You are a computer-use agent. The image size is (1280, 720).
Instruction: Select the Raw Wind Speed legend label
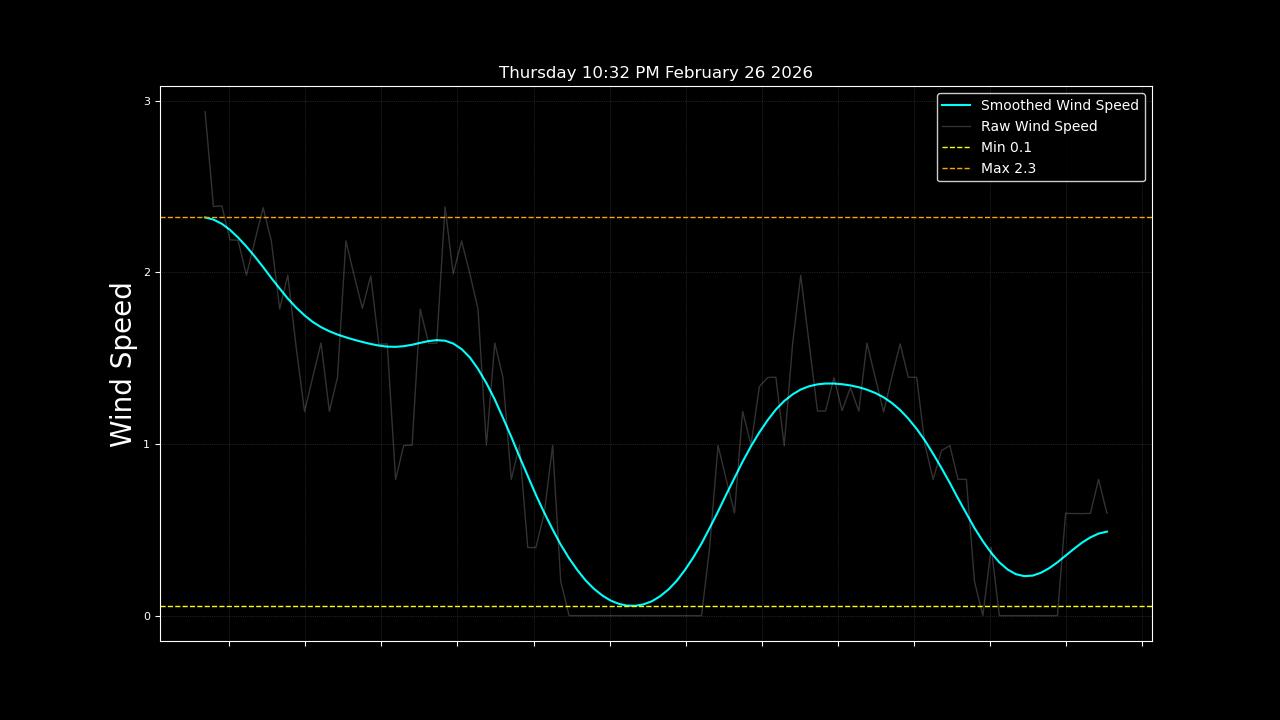click(1038, 126)
